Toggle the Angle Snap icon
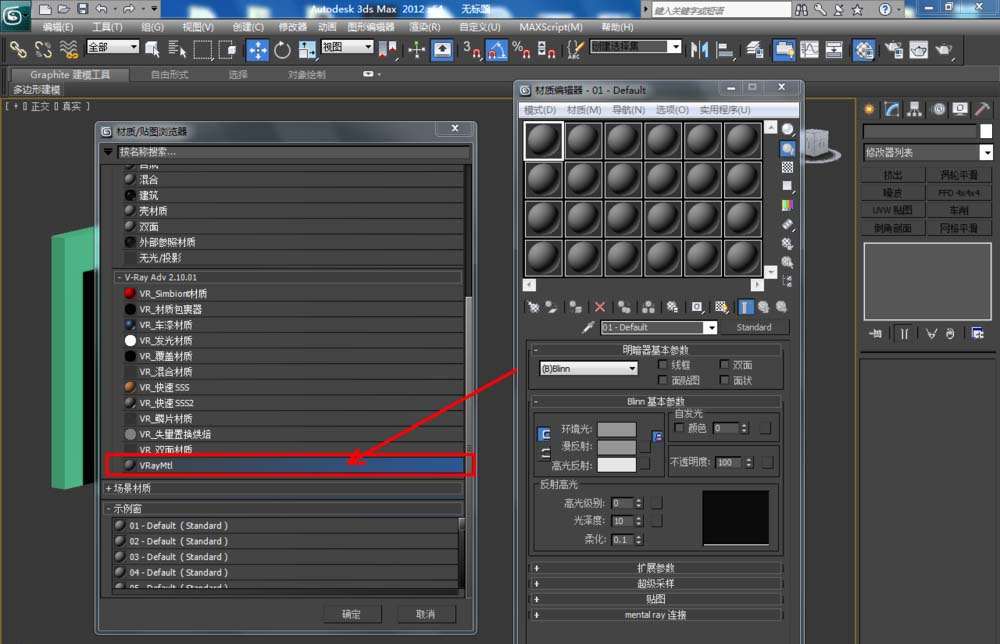1000x644 pixels. pos(497,49)
